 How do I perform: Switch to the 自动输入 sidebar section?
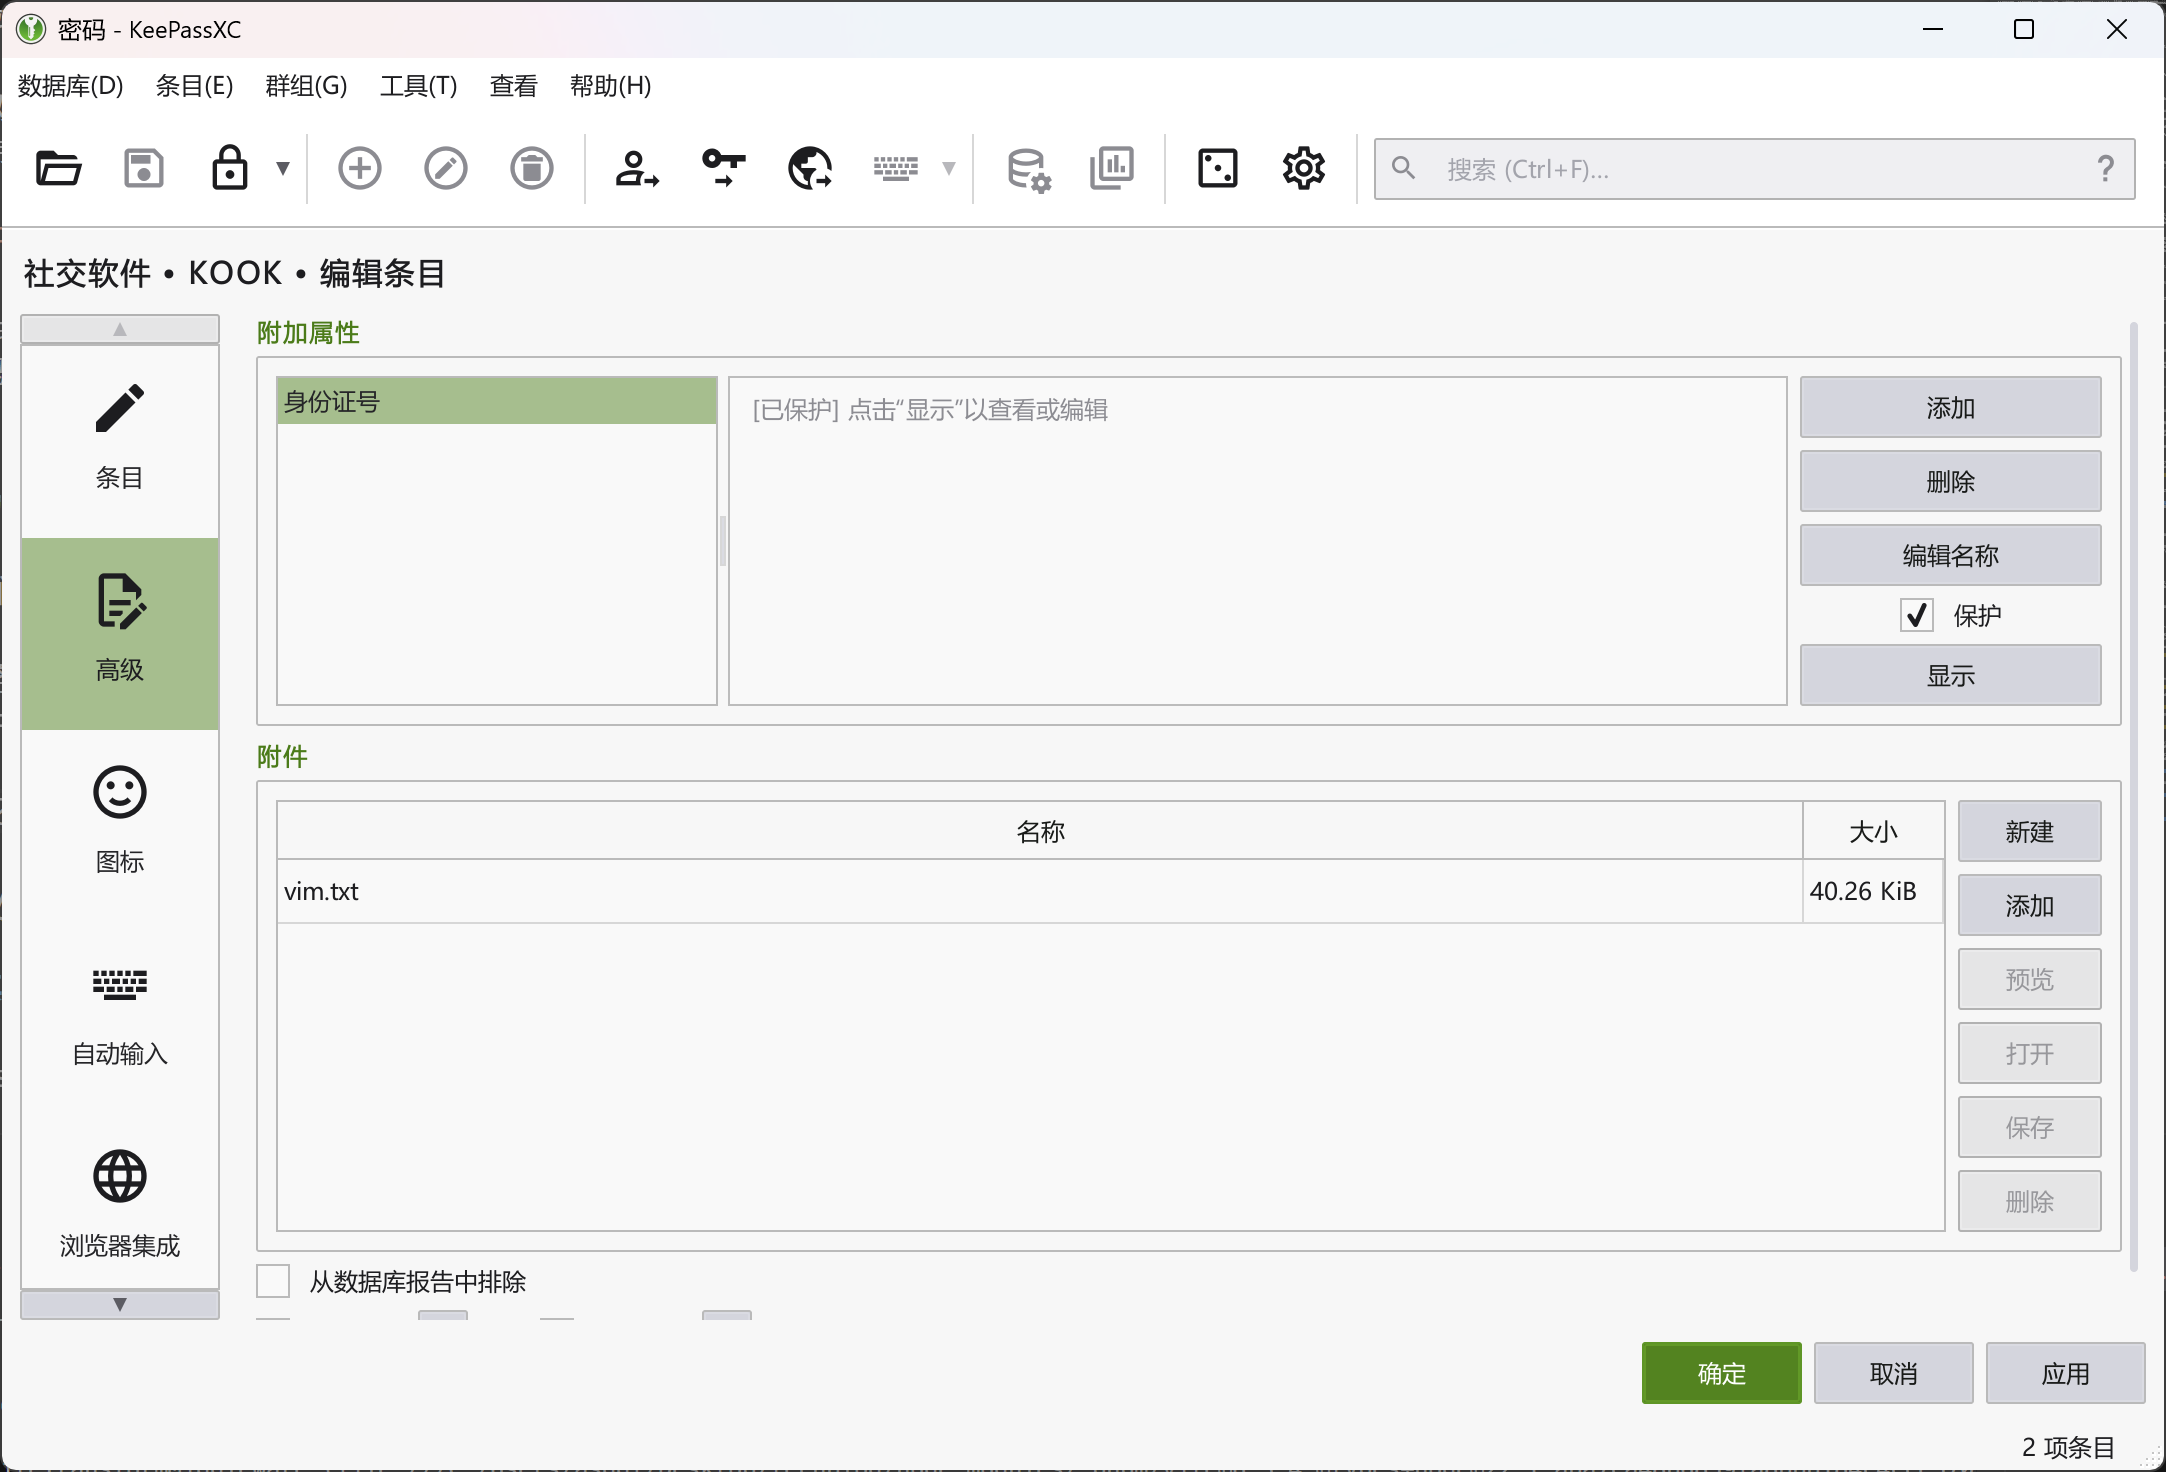[120, 1018]
